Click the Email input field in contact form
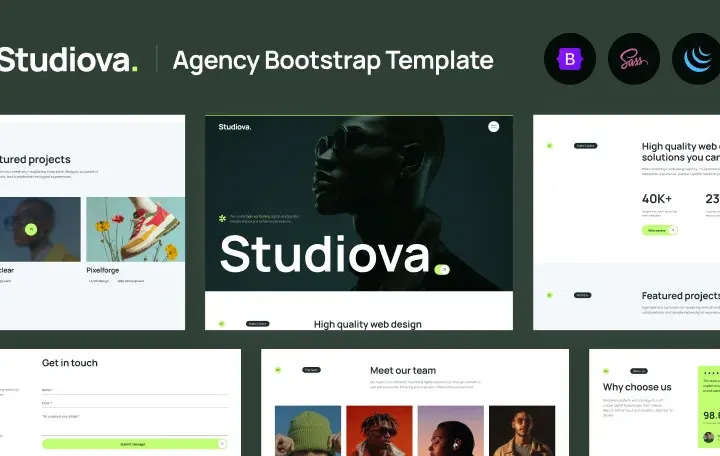The height and width of the screenshot is (456, 720). [135, 403]
